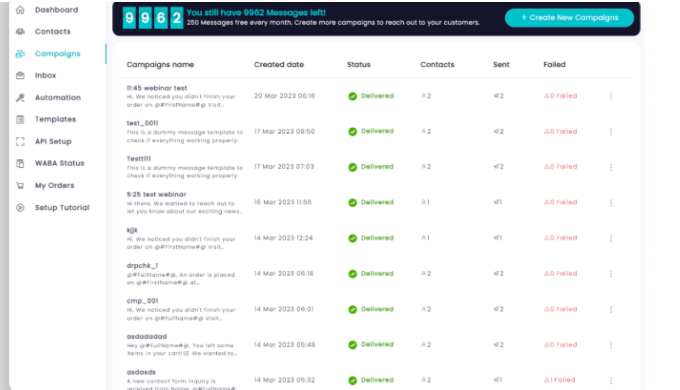The image size is (680, 390).
Task: Click the WABA Status icon
Action: pyautogui.click(x=20, y=163)
